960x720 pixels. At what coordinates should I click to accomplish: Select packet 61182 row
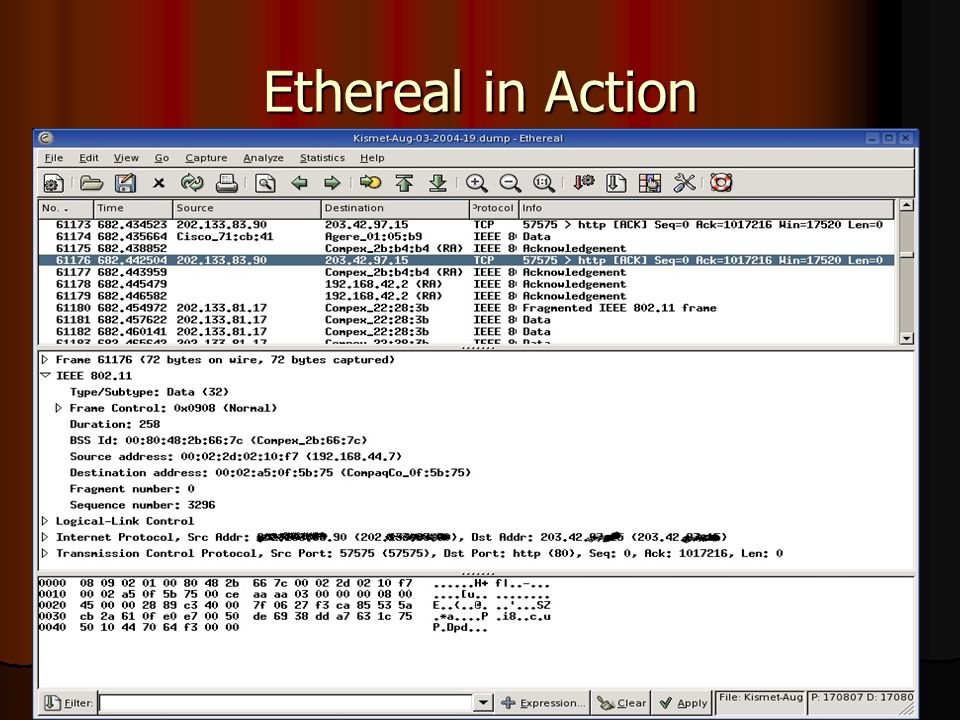(x=466, y=332)
